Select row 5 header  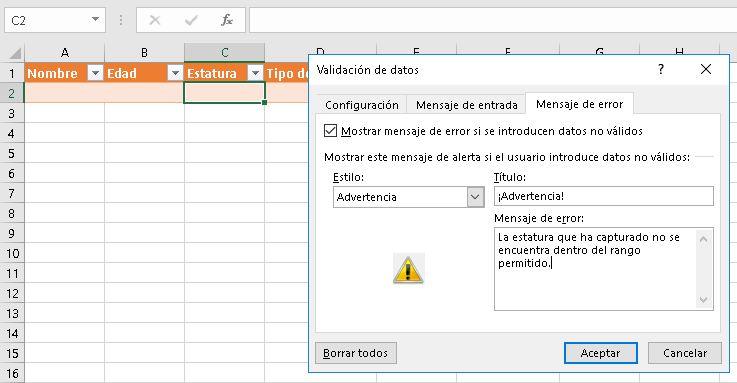pos(12,153)
